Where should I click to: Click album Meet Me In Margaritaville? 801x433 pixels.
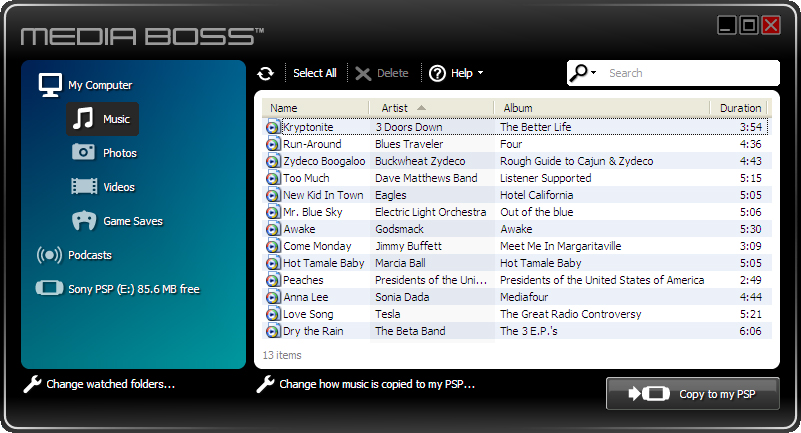560,246
